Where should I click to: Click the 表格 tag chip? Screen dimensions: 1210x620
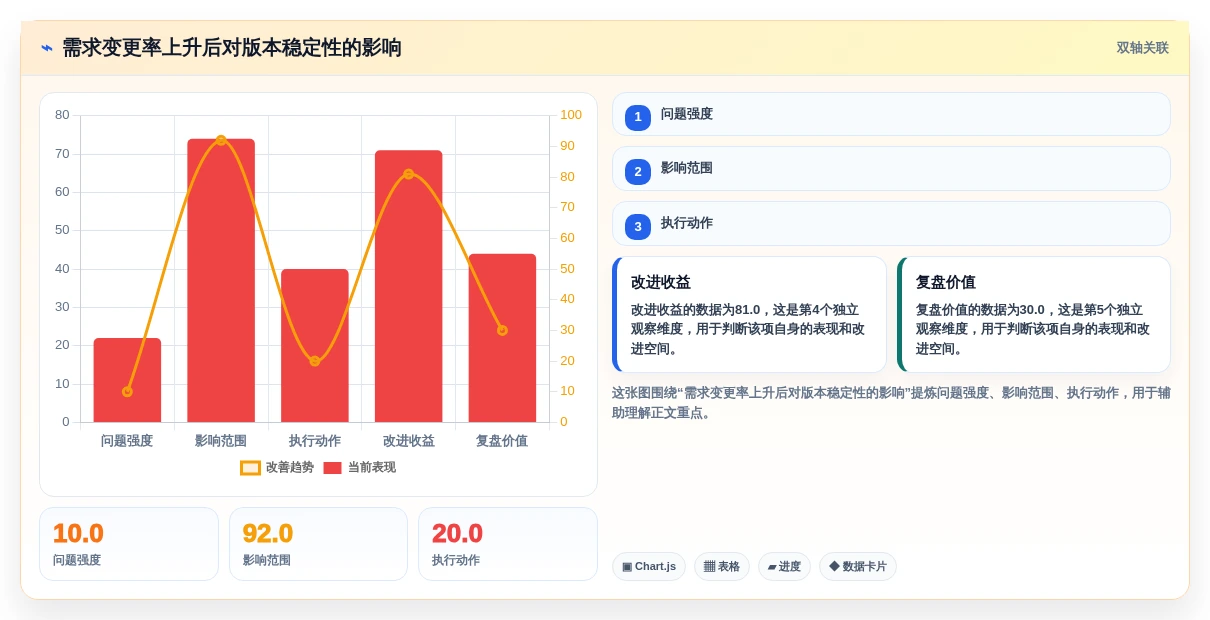pyautogui.click(x=722, y=567)
